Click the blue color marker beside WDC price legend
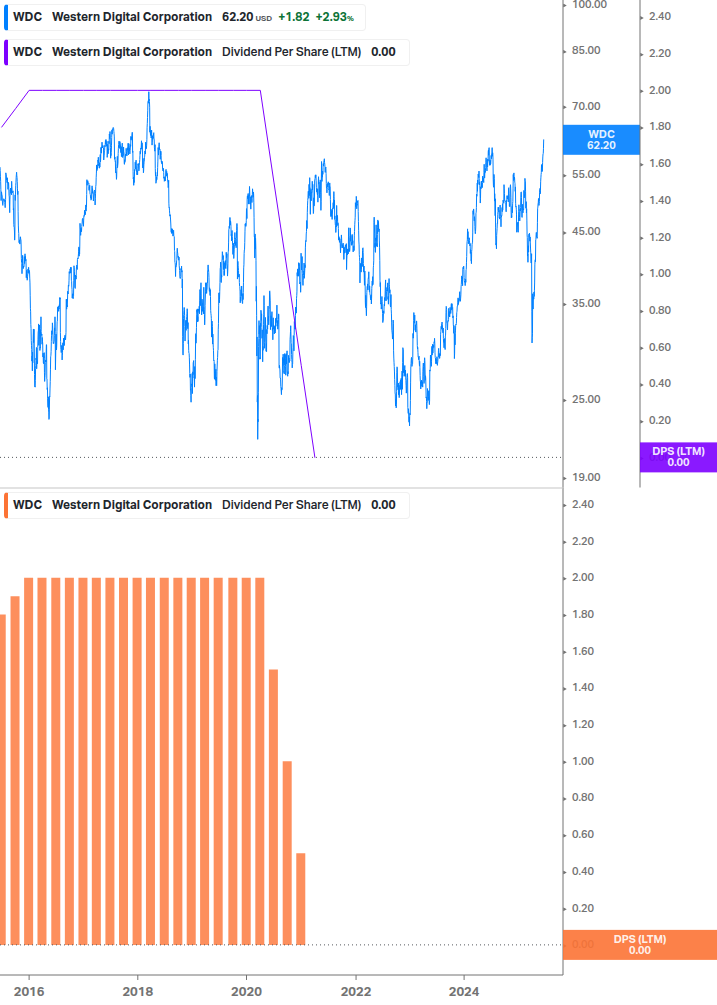 point(6,17)
